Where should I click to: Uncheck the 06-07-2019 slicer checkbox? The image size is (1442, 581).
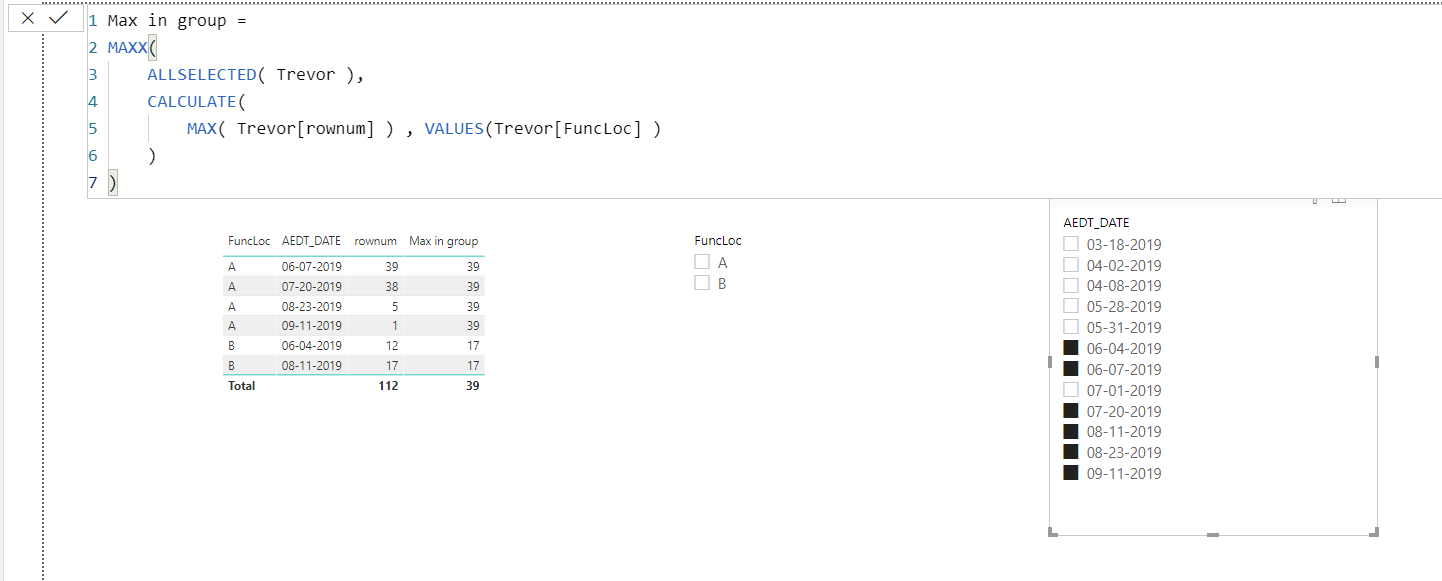click(1071, 369)
